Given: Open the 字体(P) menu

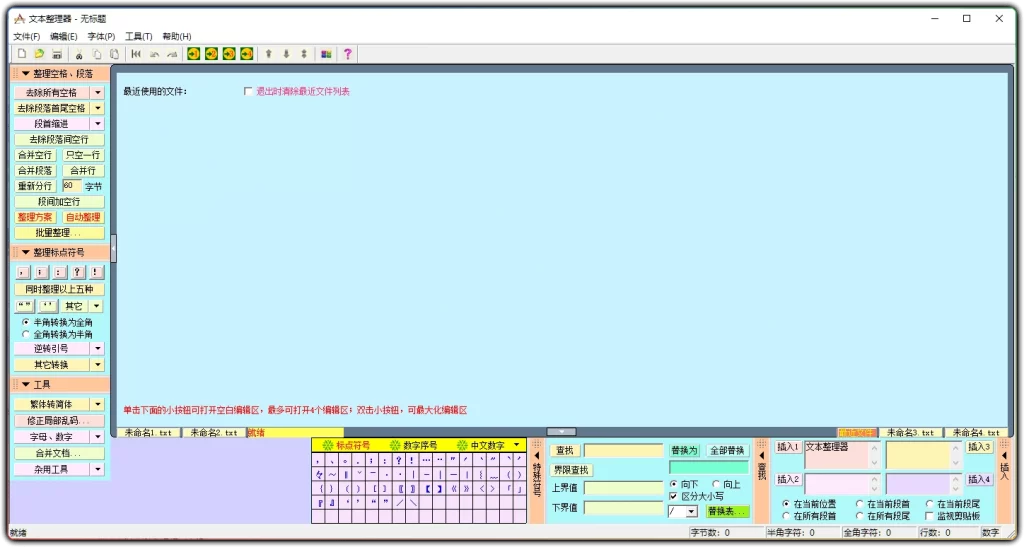Looking at the screenshot, I should [101, 37].
